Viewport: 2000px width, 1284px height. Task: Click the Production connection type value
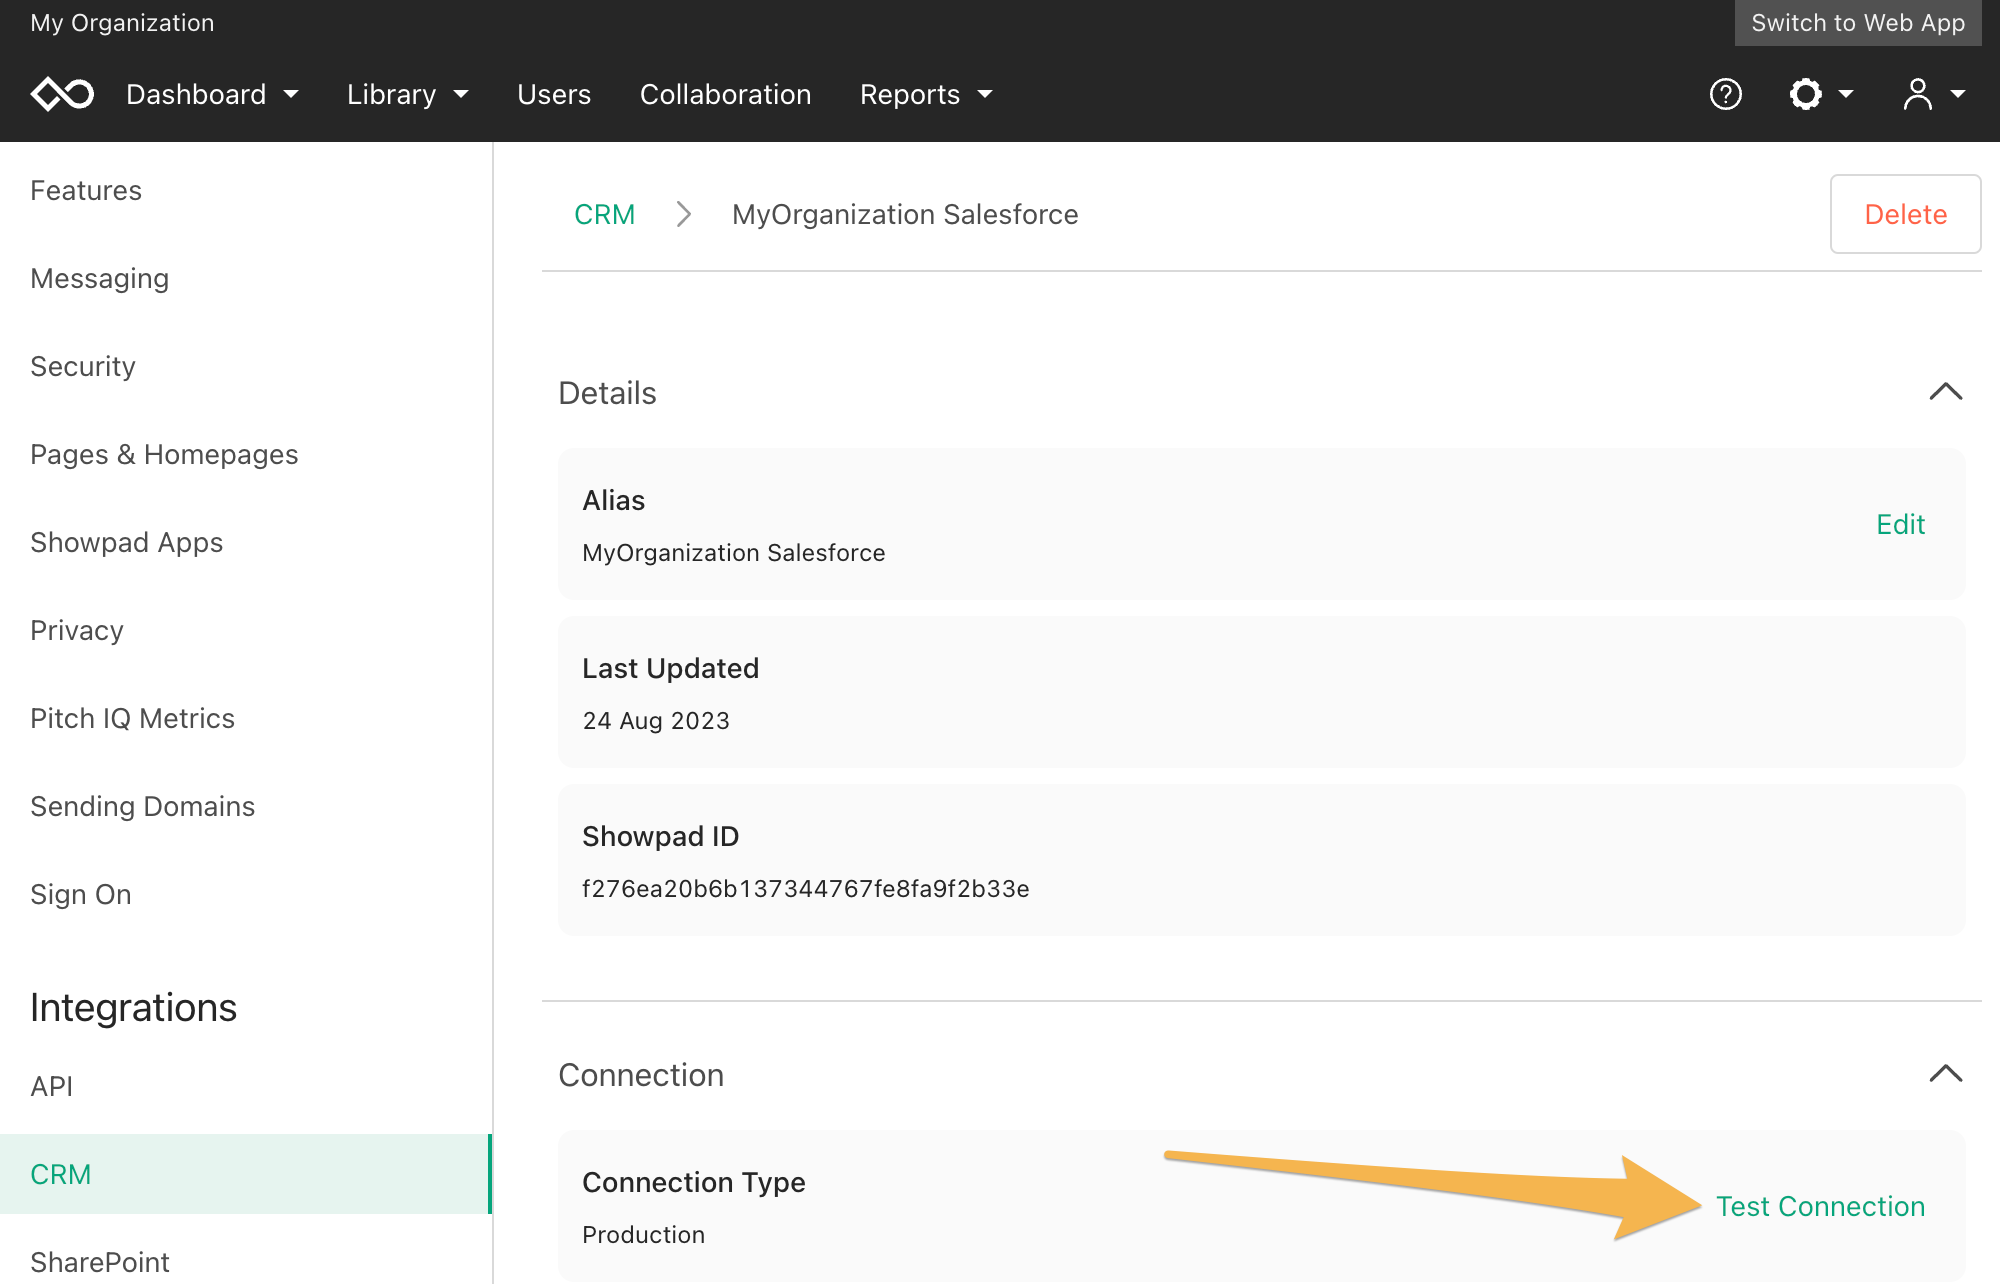pyautogui.click(x=644, y=1234)
